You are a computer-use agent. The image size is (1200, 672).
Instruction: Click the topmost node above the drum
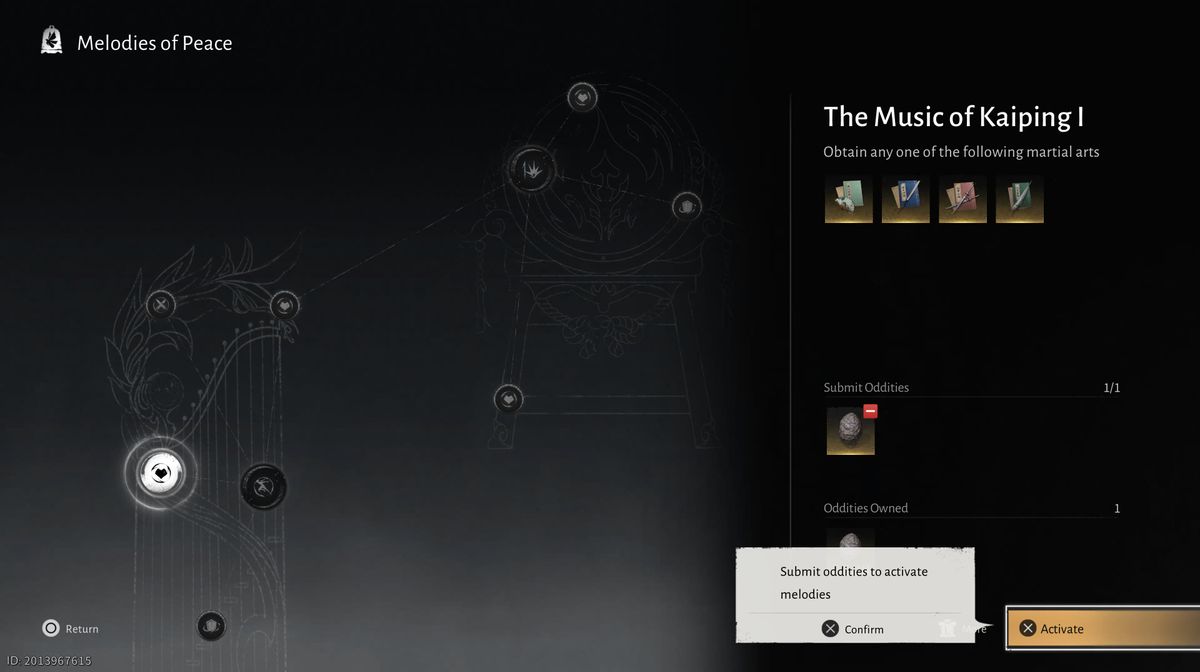pyautogui.click(x=582, y=97)
